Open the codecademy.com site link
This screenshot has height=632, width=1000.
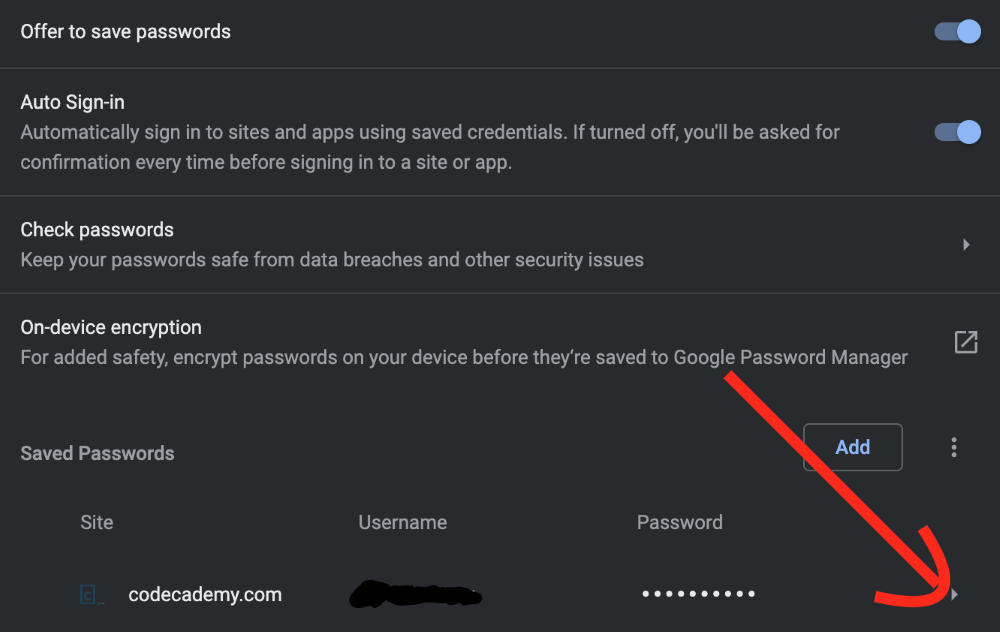click(x=205, y=595)
